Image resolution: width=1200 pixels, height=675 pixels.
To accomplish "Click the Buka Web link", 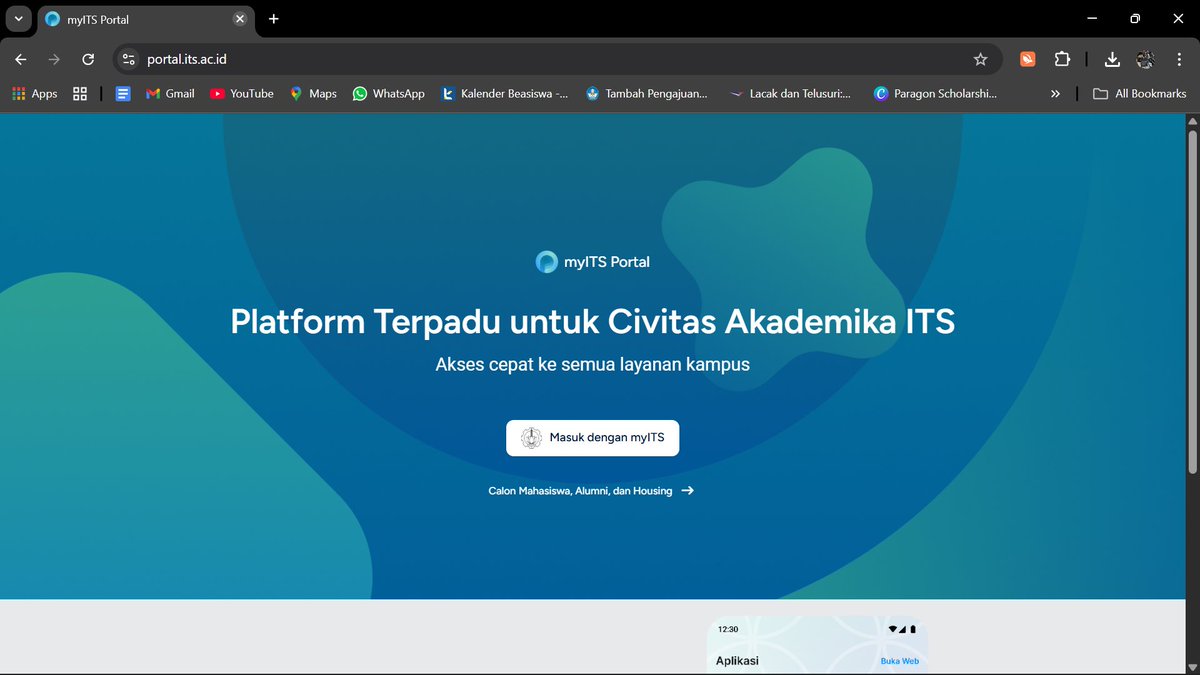I will (899, 661).
